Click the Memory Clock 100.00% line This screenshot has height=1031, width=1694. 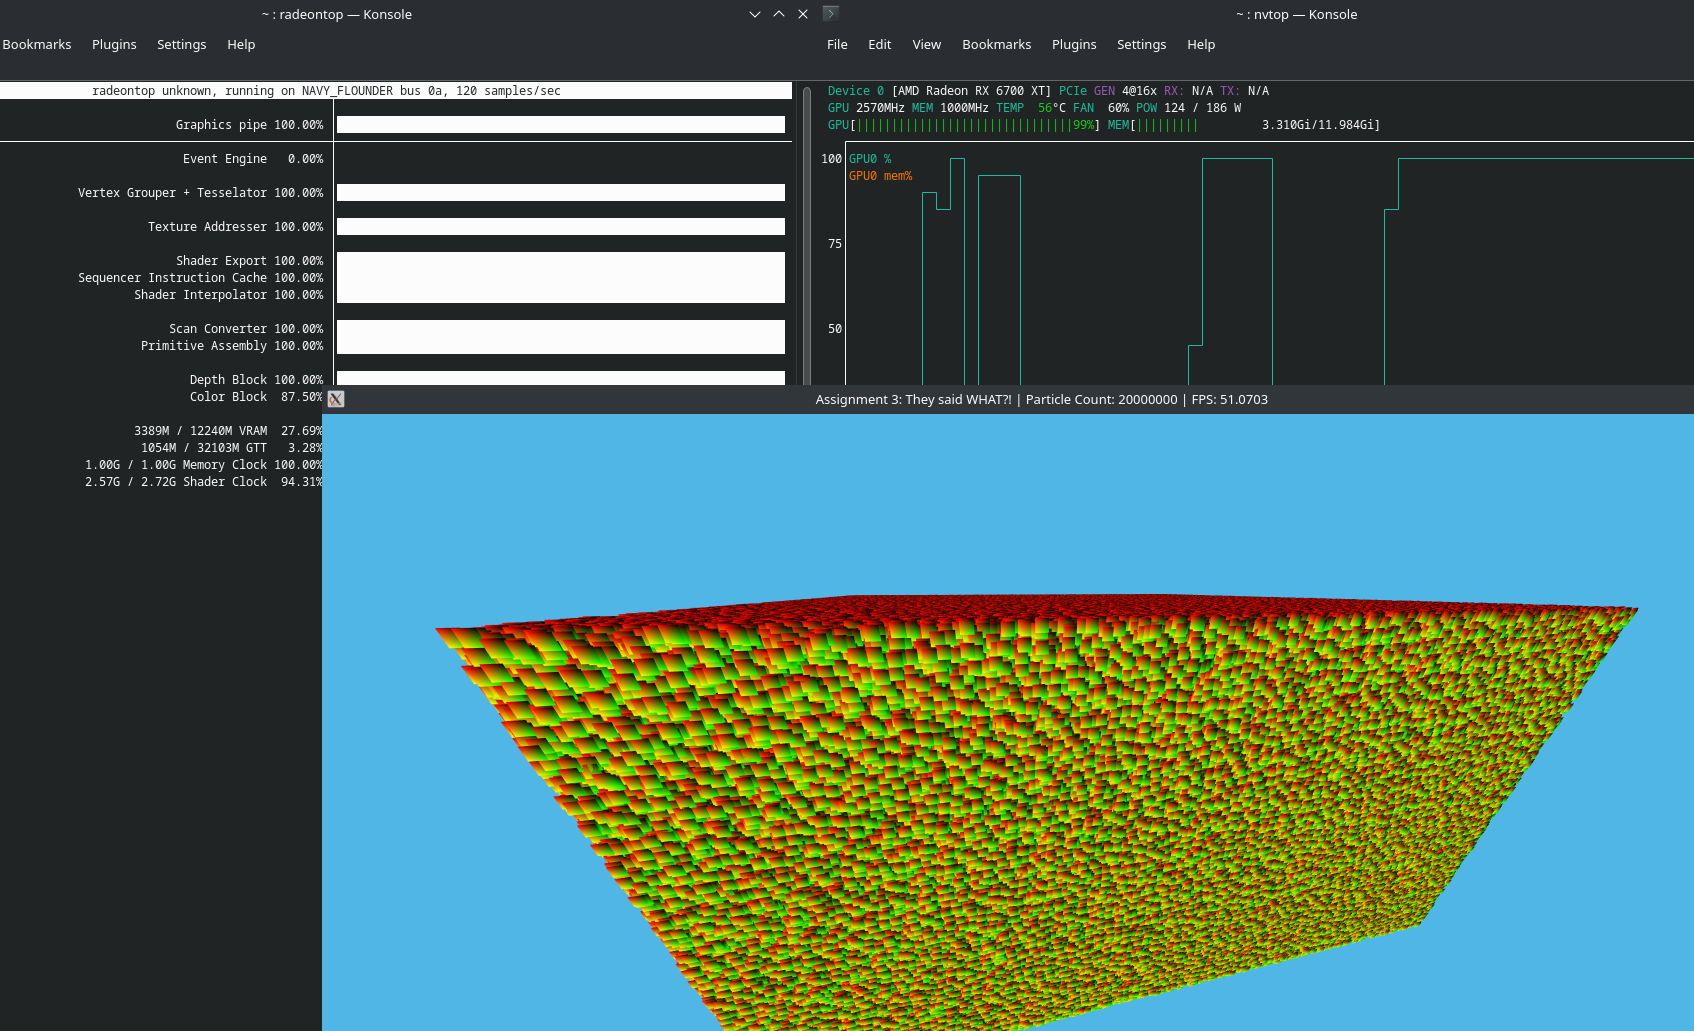coord(204,465)
